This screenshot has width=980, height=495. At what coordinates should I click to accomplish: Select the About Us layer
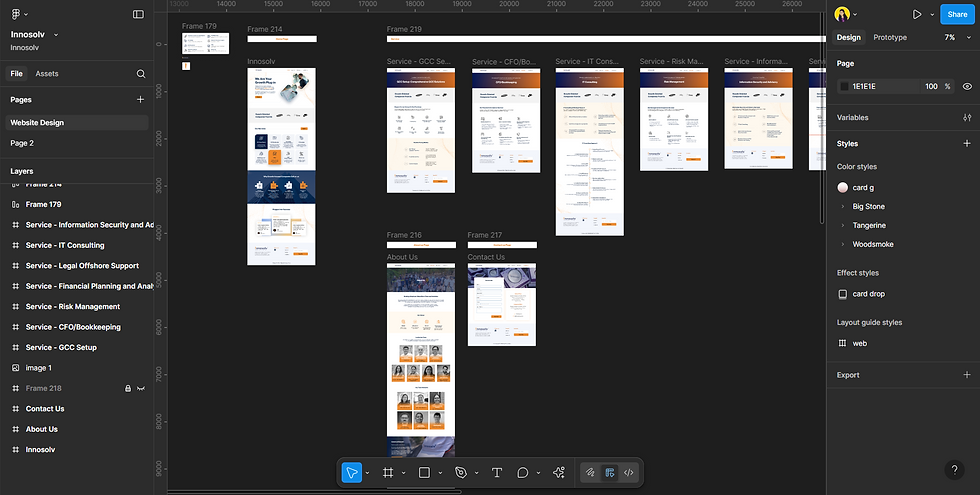[x=41, y=429]
